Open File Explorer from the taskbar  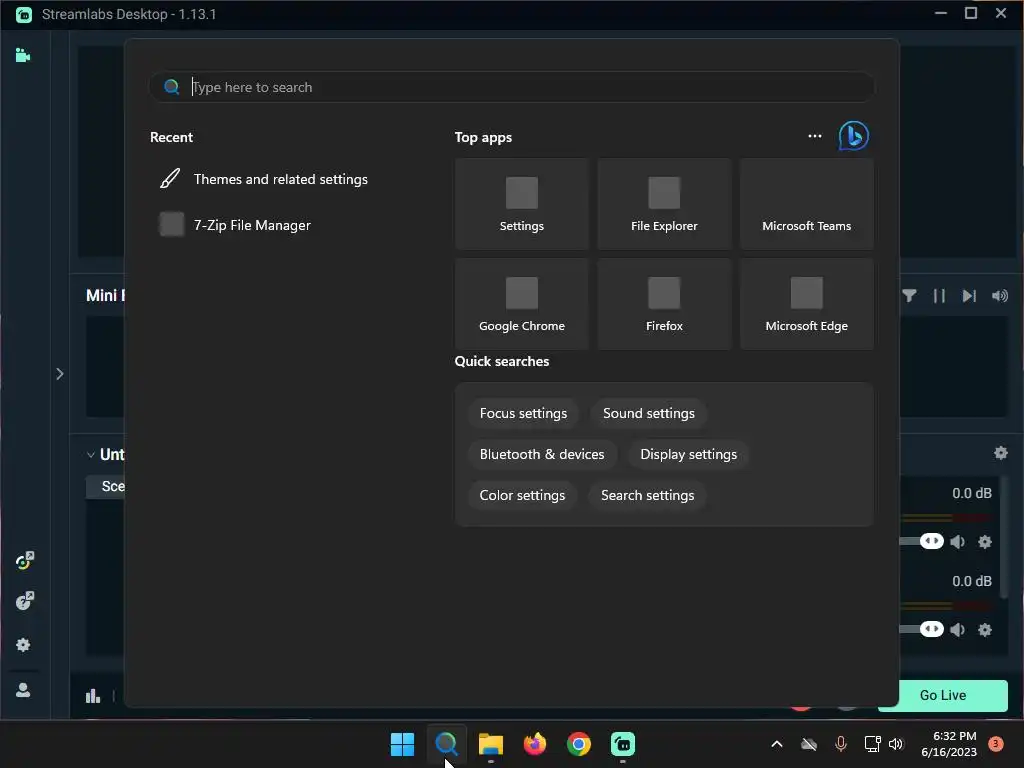tap(490, 744)
